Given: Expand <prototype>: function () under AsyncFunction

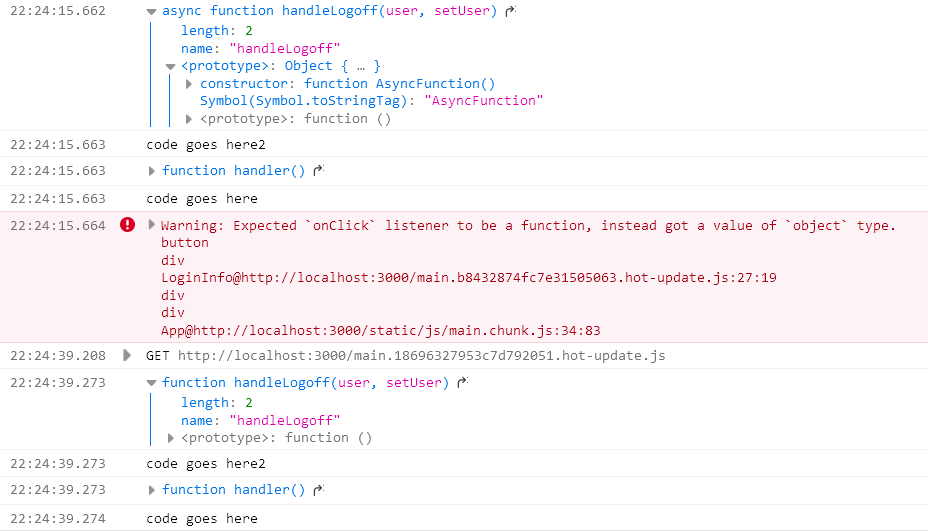Looking at the screenshot, I should click(189, 119).
